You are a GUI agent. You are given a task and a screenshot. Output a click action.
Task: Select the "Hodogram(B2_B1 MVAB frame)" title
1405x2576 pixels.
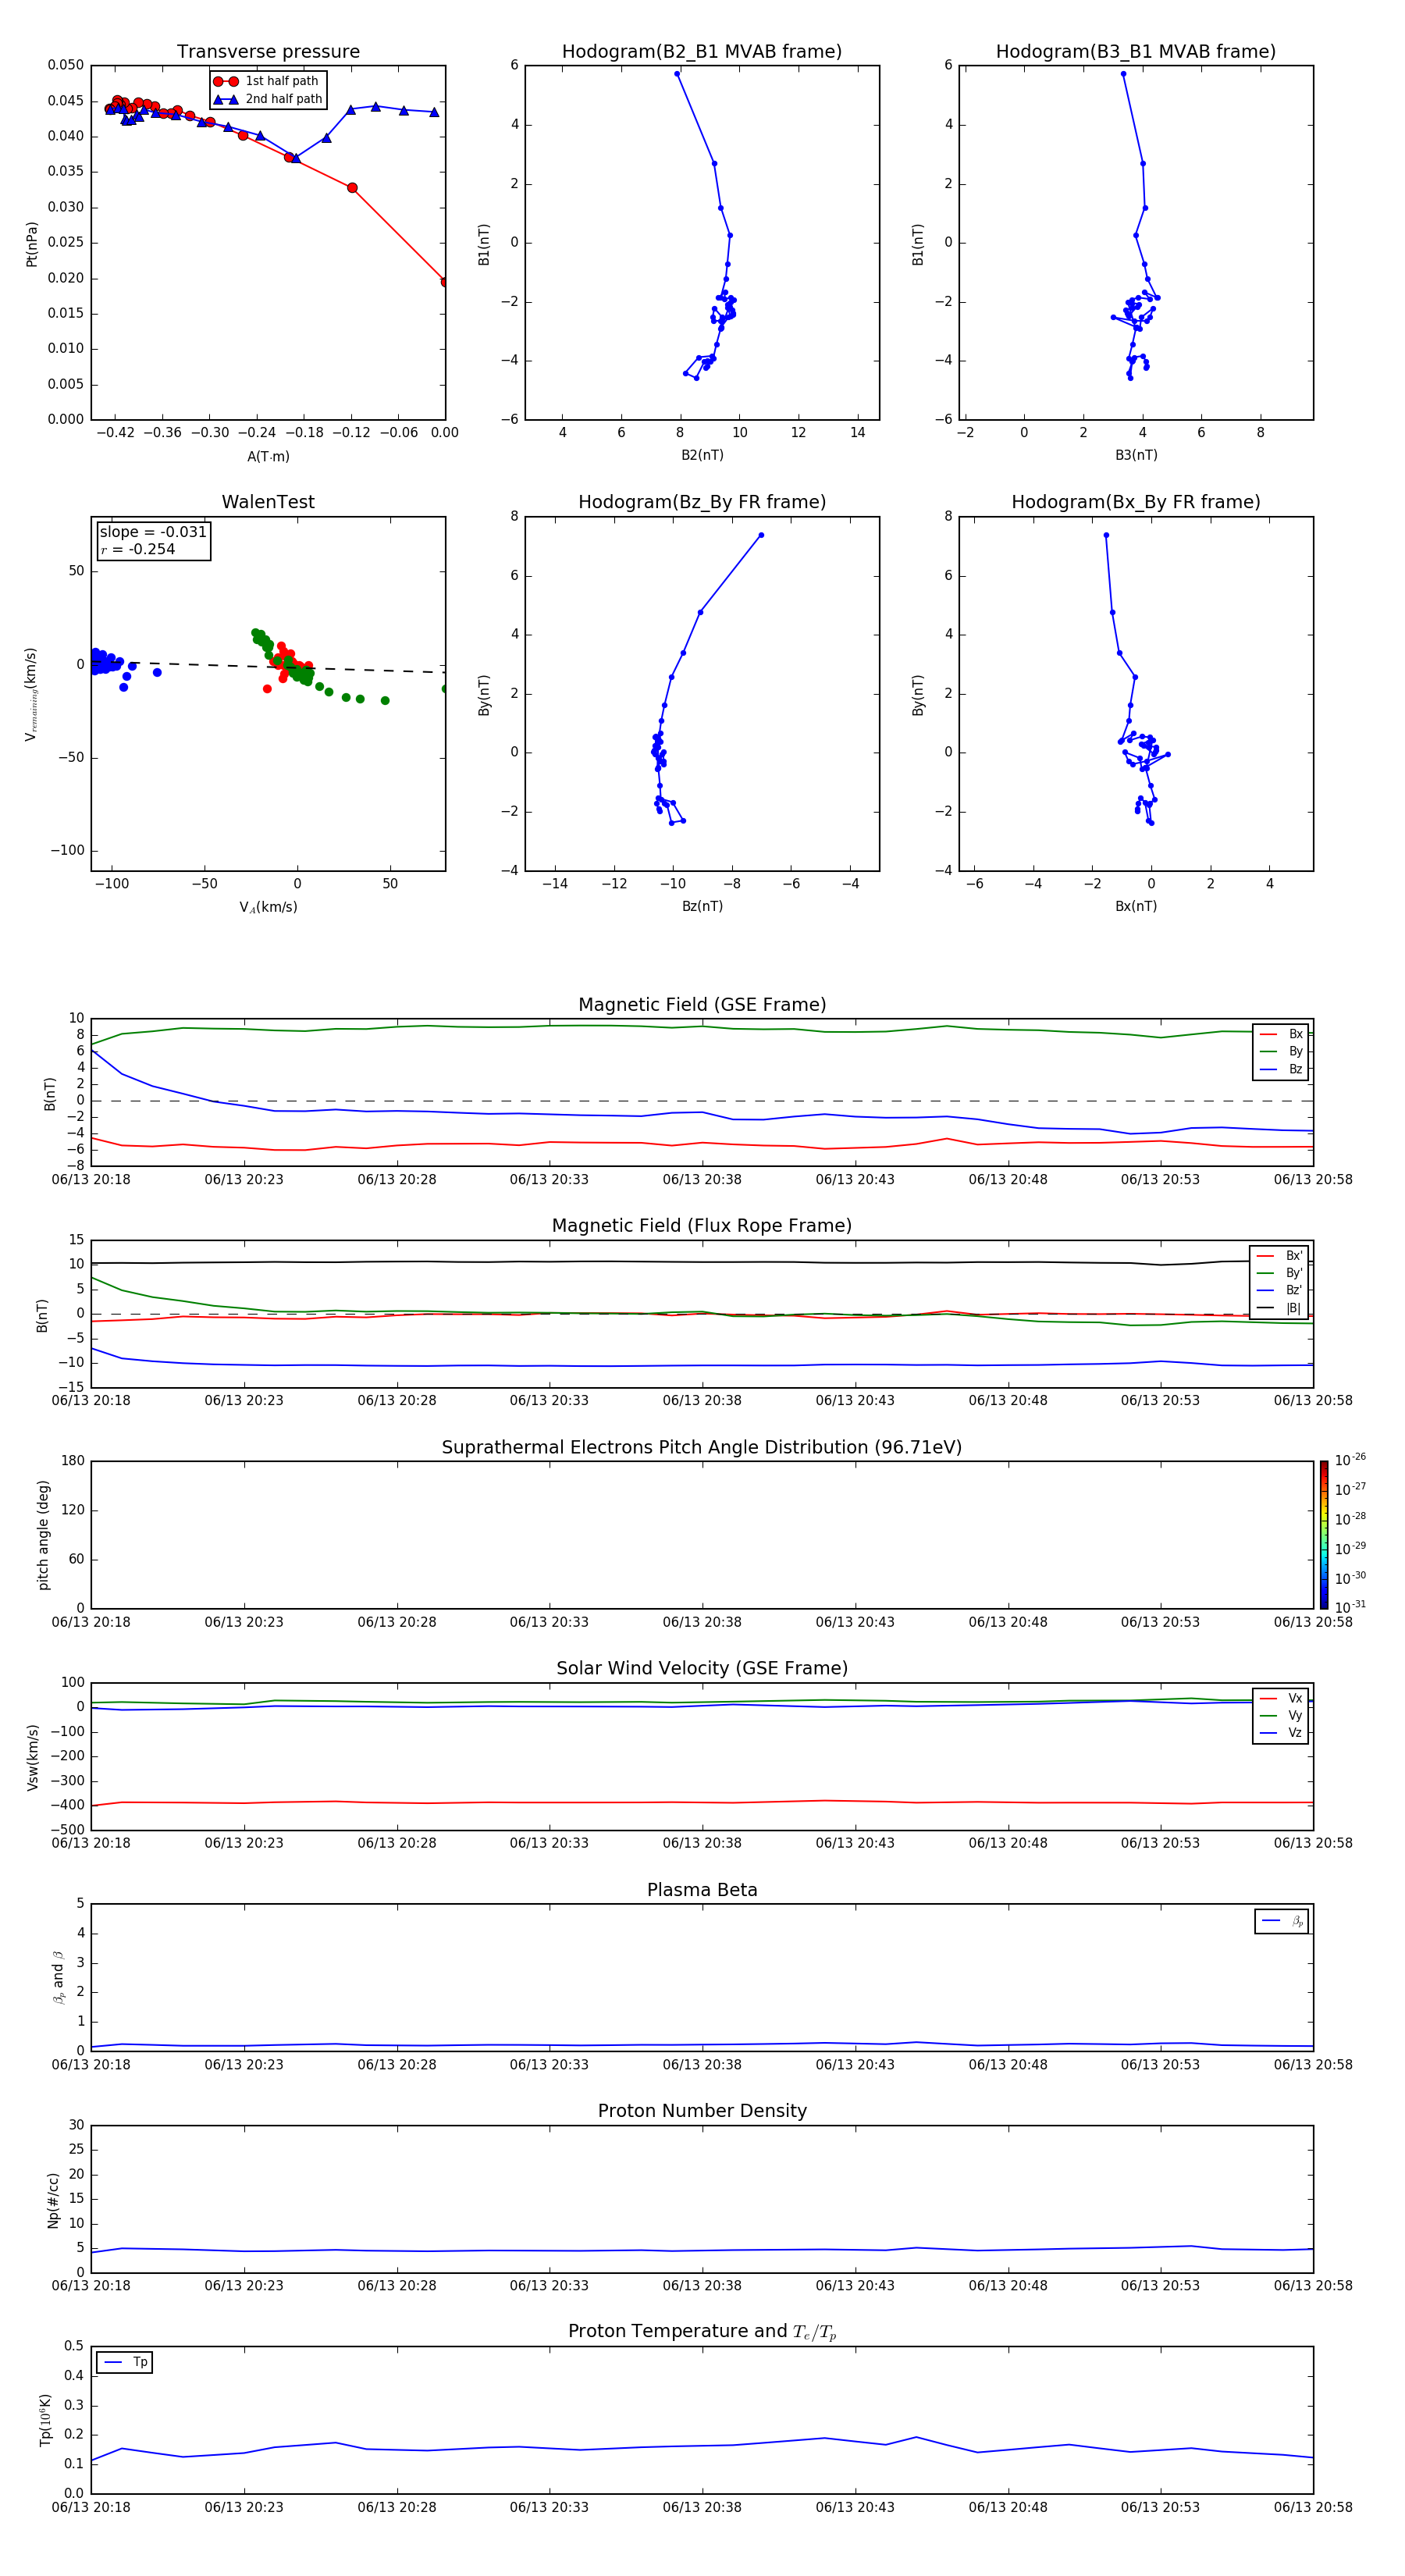click(702, 52)
